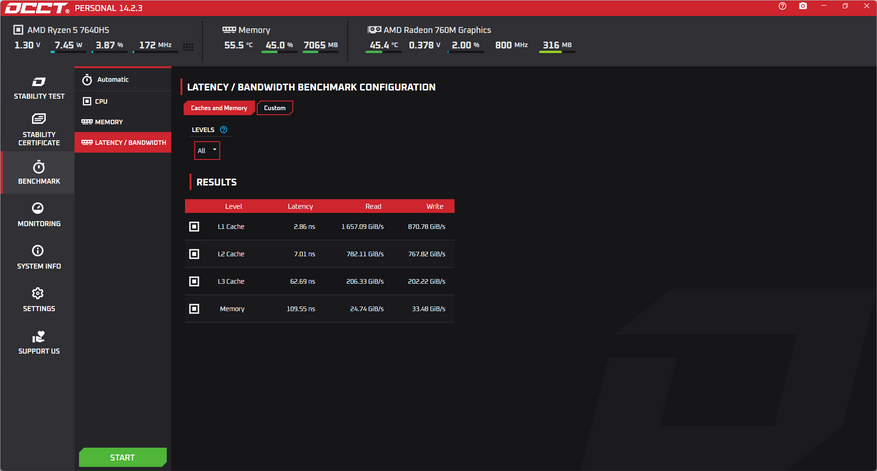Click the Latency column header

point(300,206)
